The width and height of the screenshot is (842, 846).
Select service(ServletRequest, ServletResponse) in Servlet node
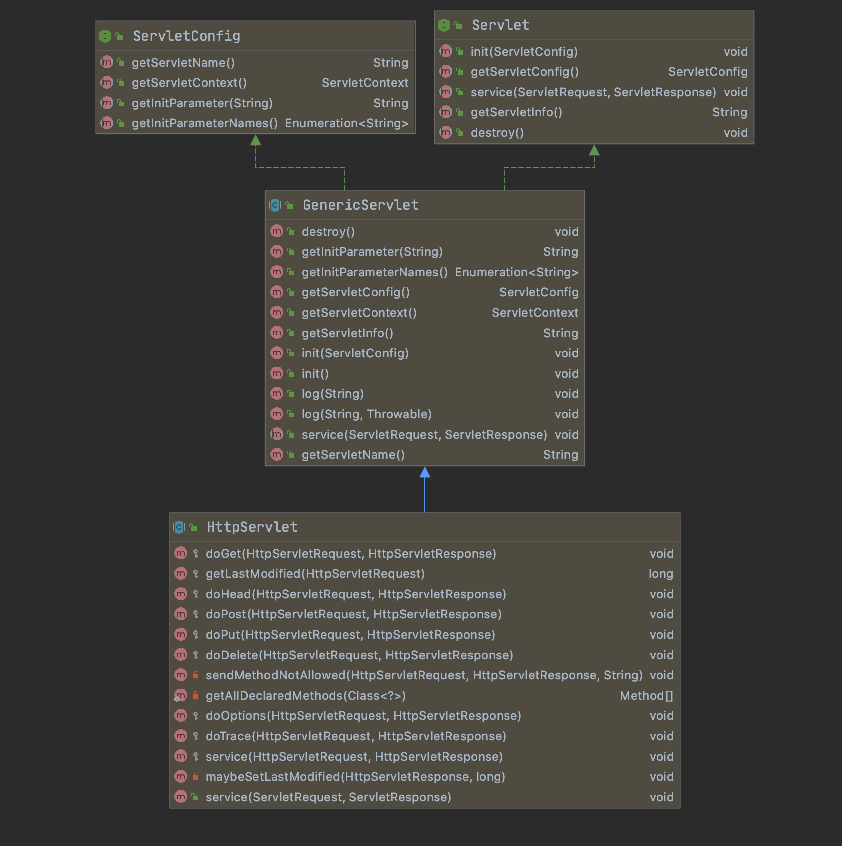594,92
